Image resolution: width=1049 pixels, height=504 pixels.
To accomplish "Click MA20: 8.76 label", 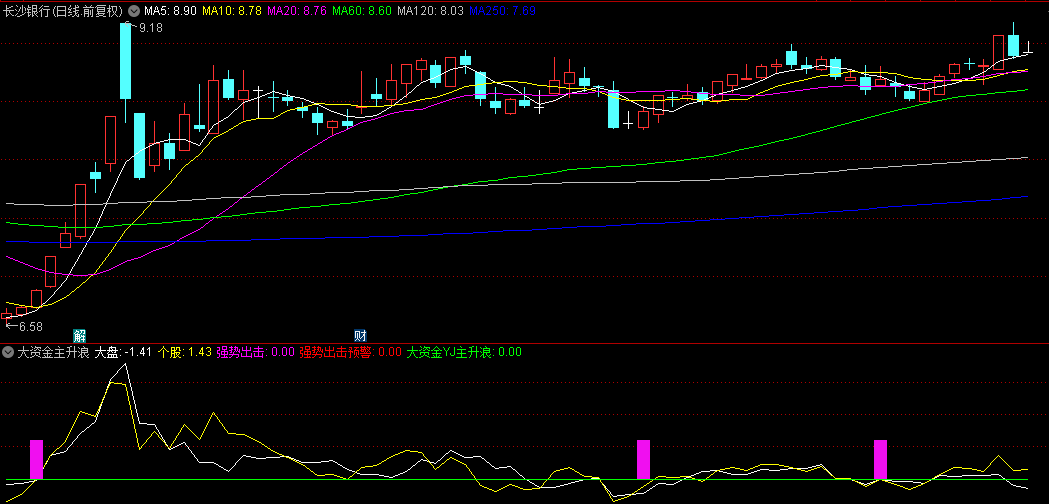I will 296,11.
